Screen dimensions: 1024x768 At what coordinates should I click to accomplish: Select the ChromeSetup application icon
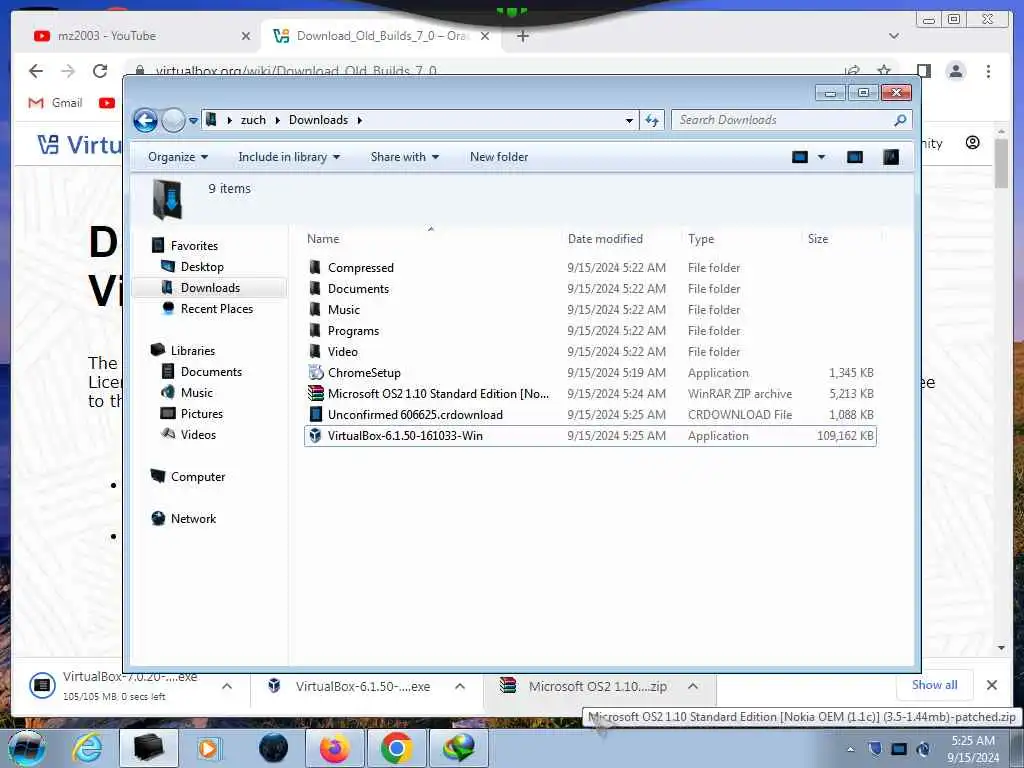[315, 372]
